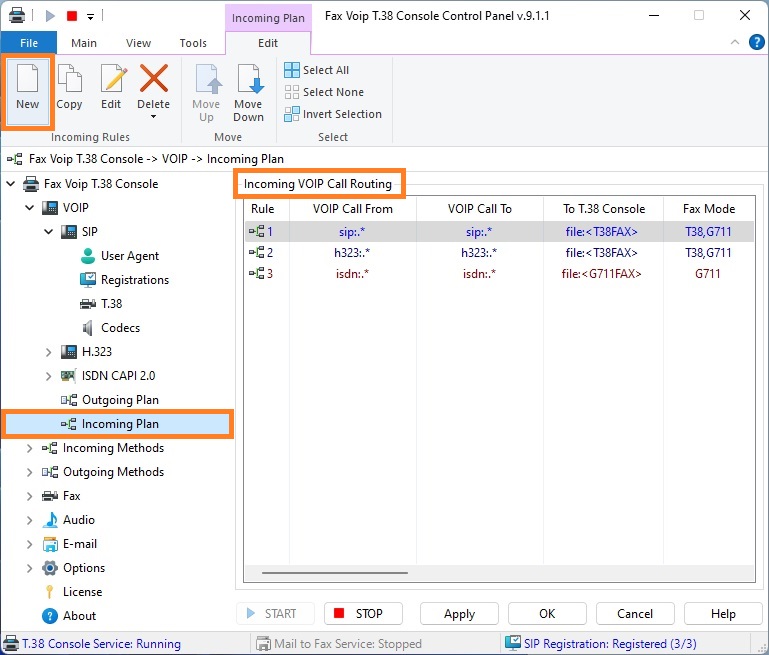Click the red Delete rule icon
Image resolution: width=769 pixels, height=655 pixels.
point(154,78)
